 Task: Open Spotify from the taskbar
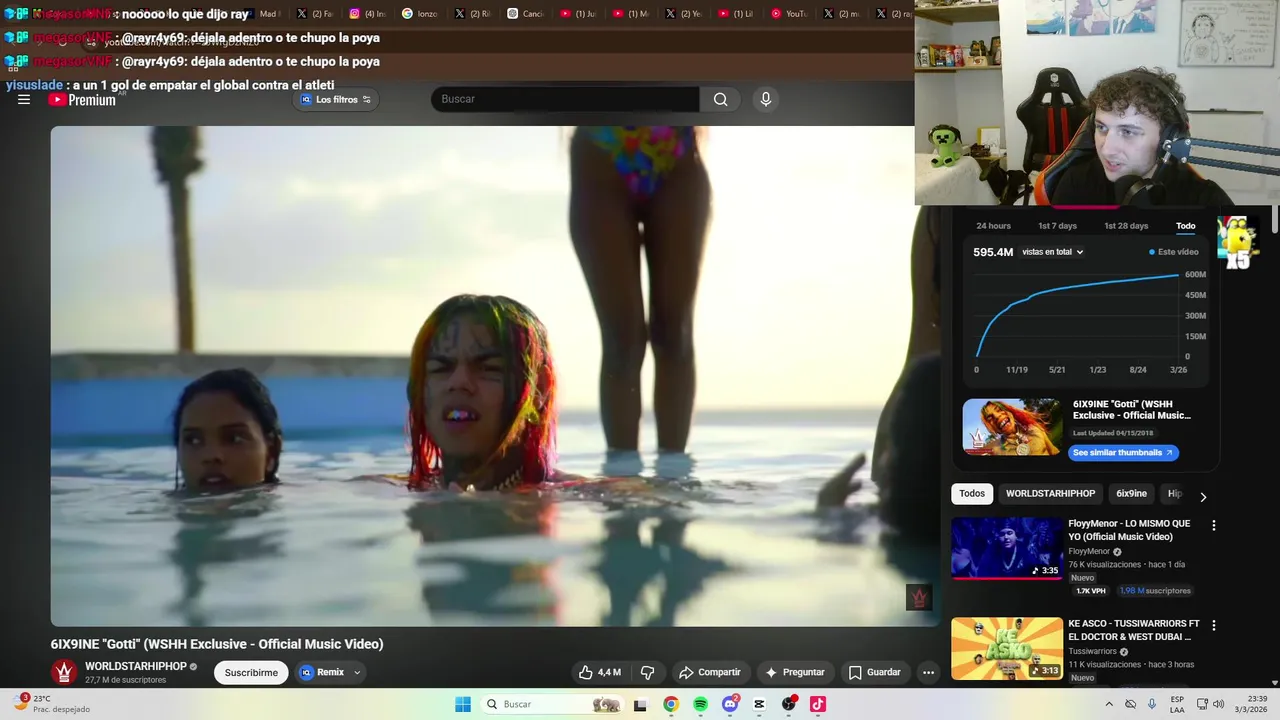click(700, 704)
